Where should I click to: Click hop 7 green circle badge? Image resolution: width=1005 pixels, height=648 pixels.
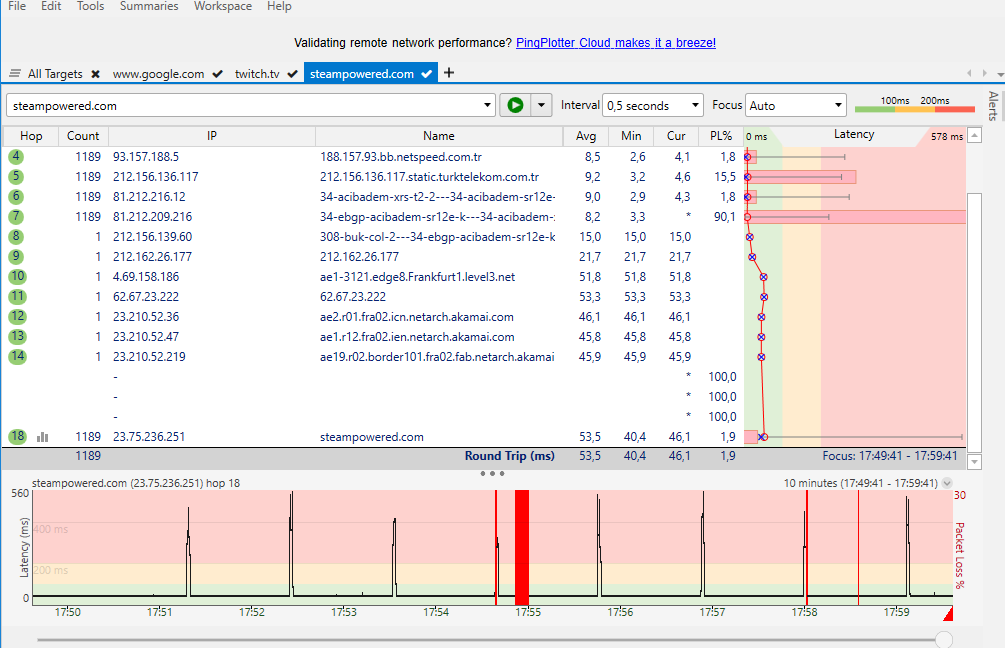click(x=16, y=217)
